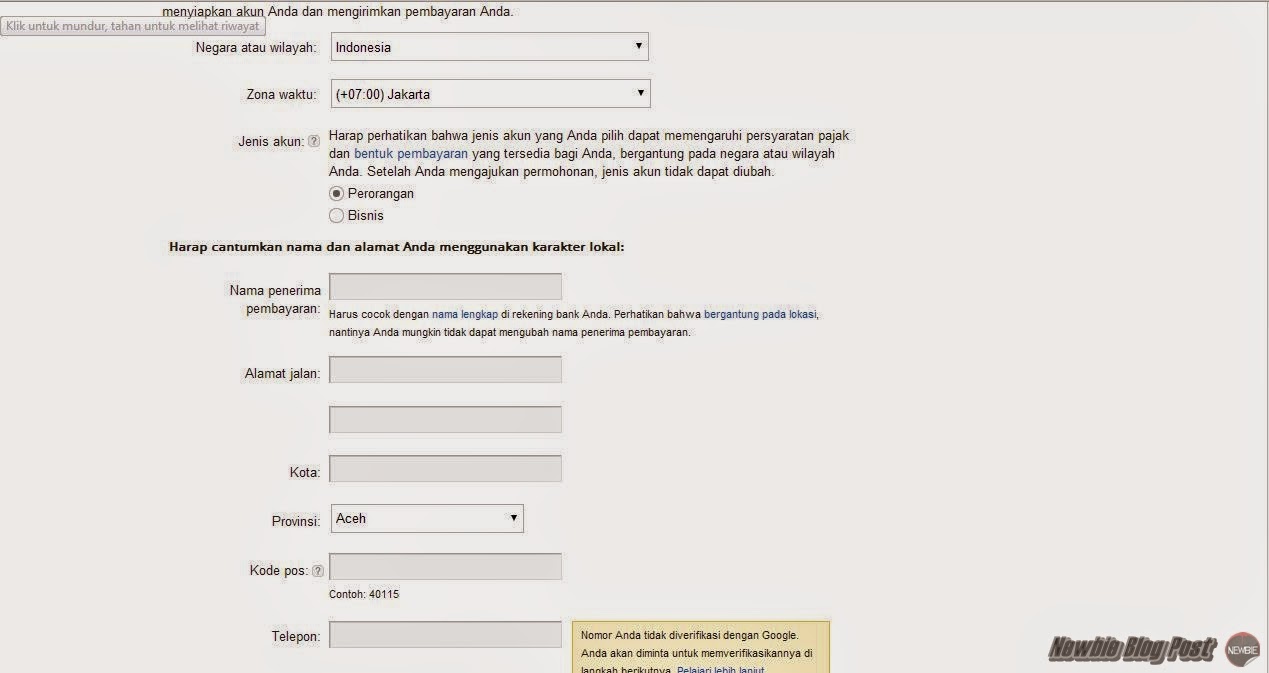Click the Telepon input field
The image size is (1269, 673).
[444, 633]
